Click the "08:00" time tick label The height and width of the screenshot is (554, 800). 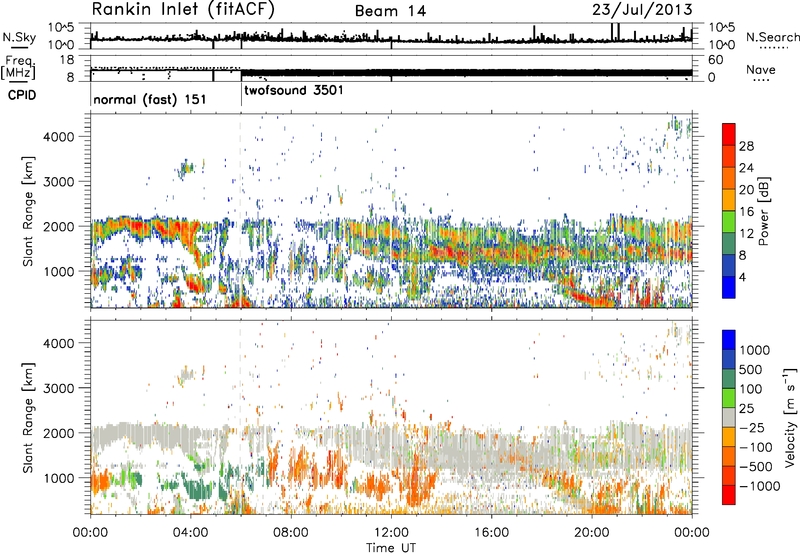pyautogui.click(x=291, y=533)
